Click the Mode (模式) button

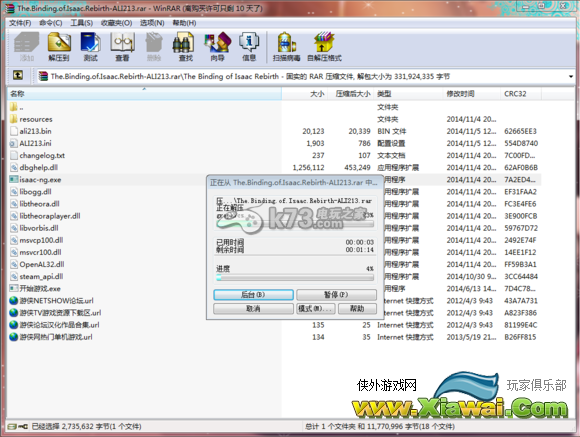[x=316, y=308]
